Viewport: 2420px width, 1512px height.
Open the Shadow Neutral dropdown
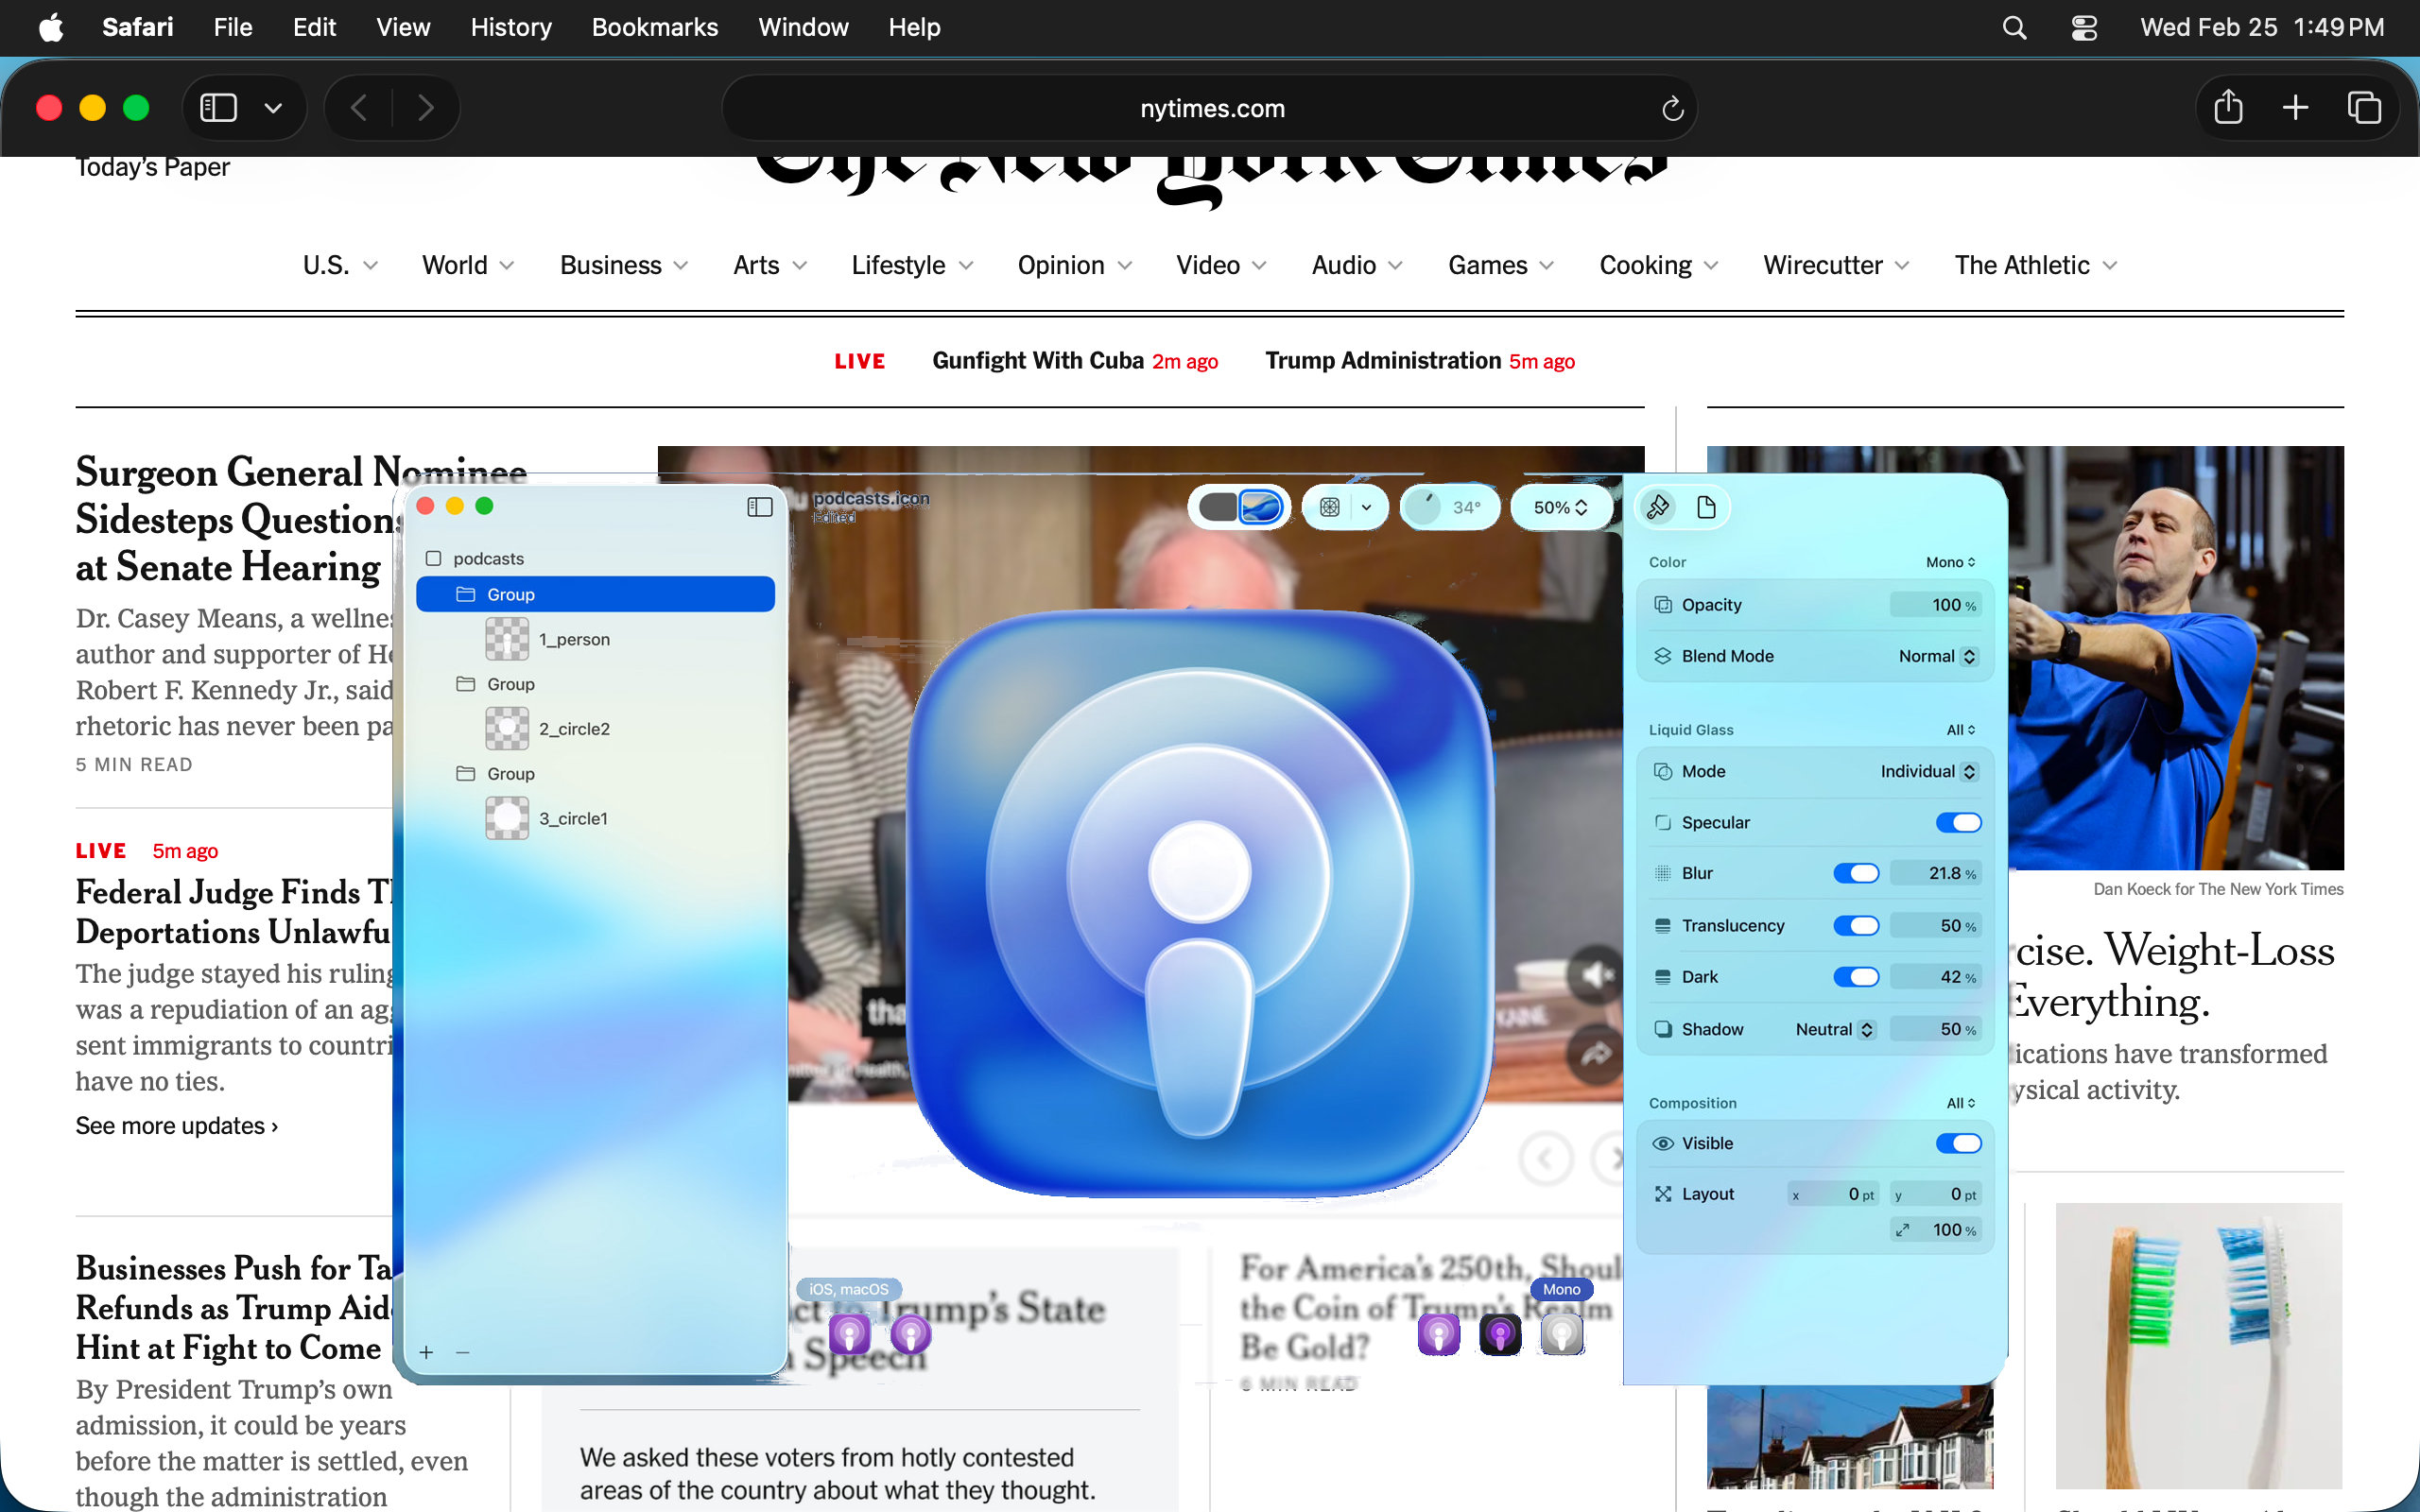pos(1835,1029)
